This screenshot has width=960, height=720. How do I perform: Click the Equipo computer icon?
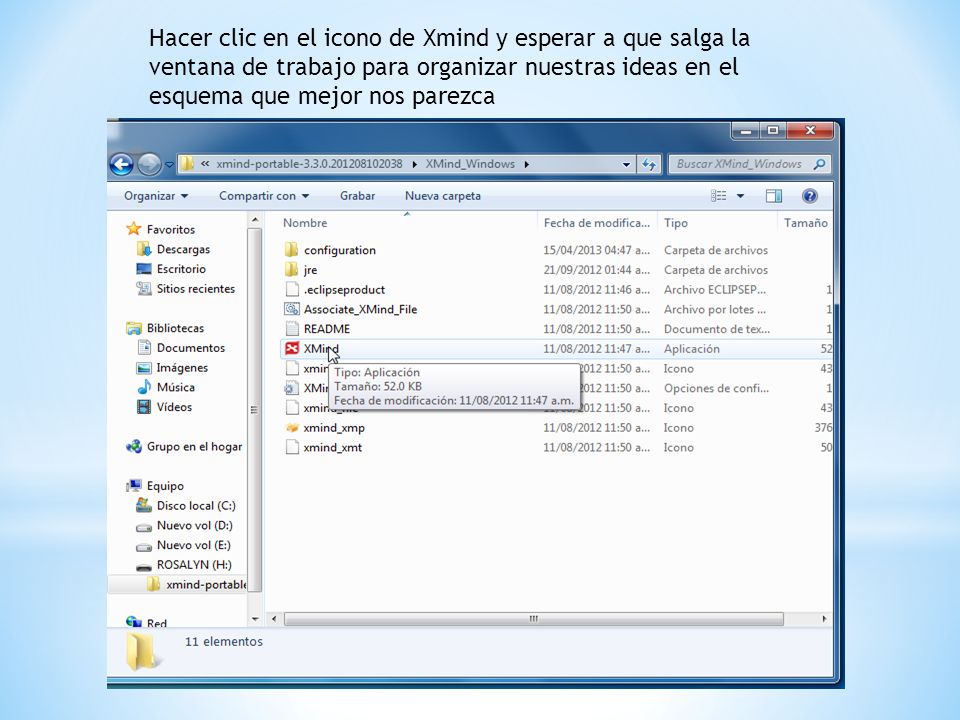(133, 486)
